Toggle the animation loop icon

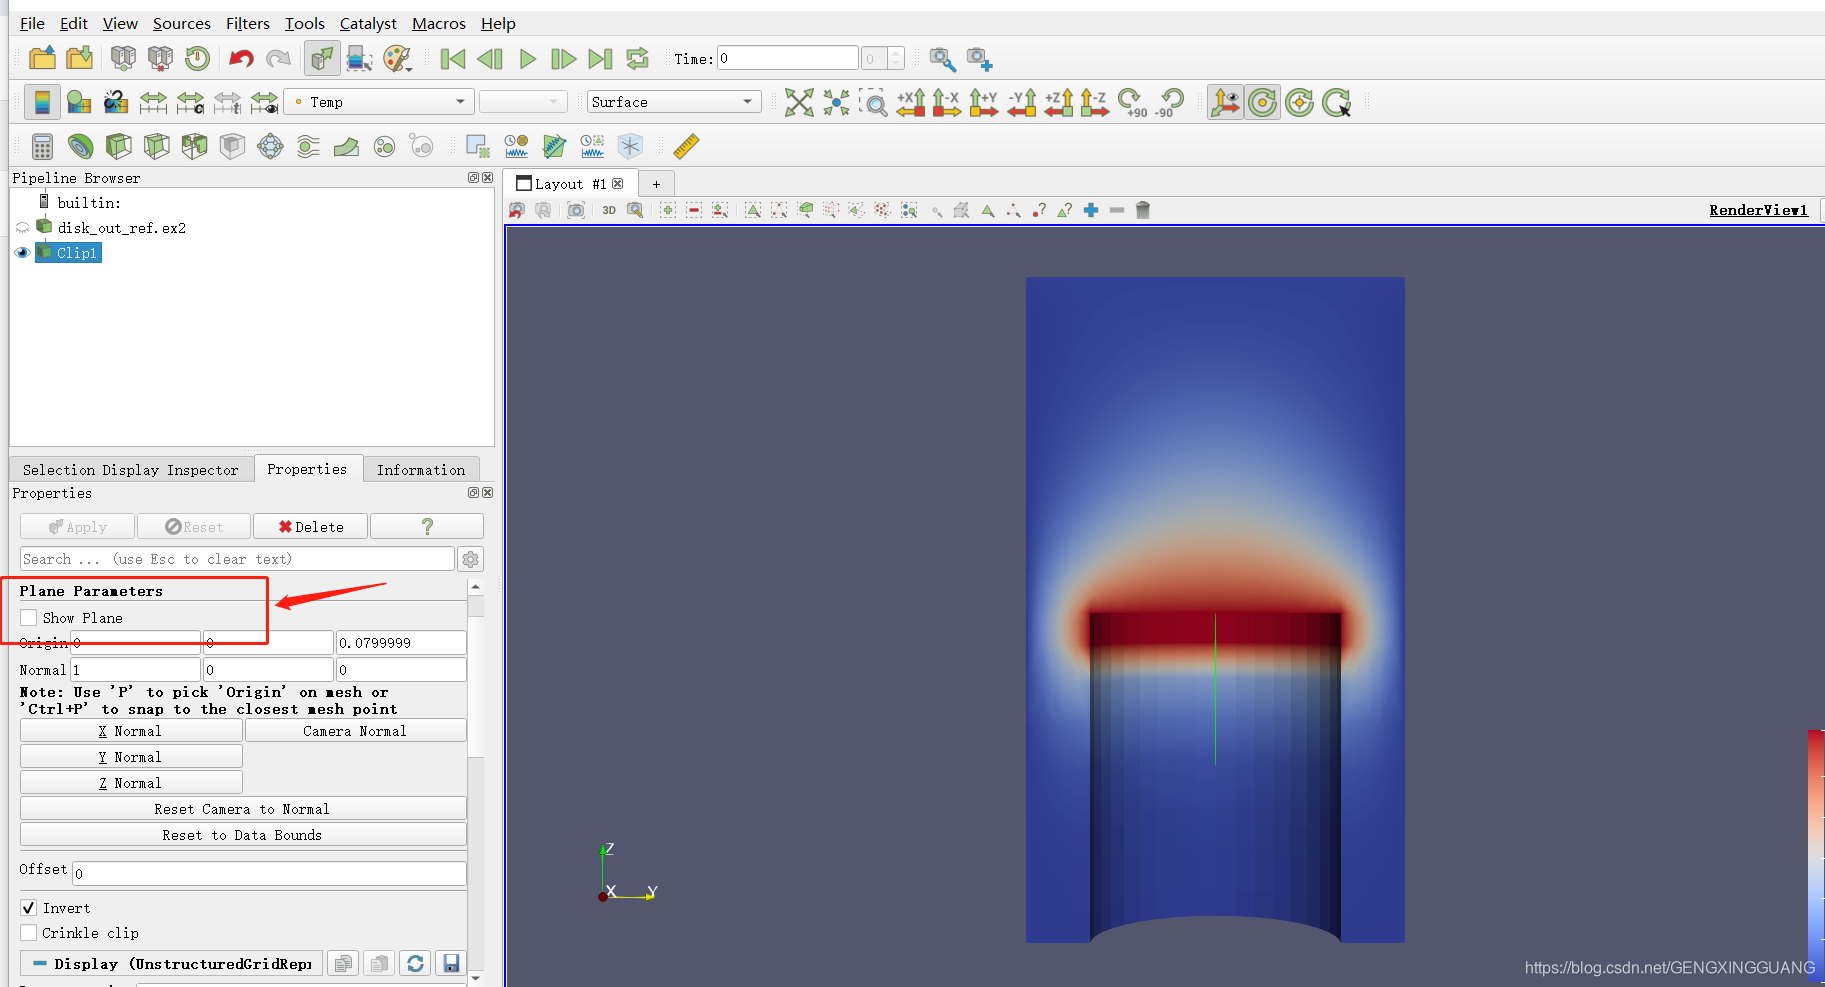pos(637,59)
